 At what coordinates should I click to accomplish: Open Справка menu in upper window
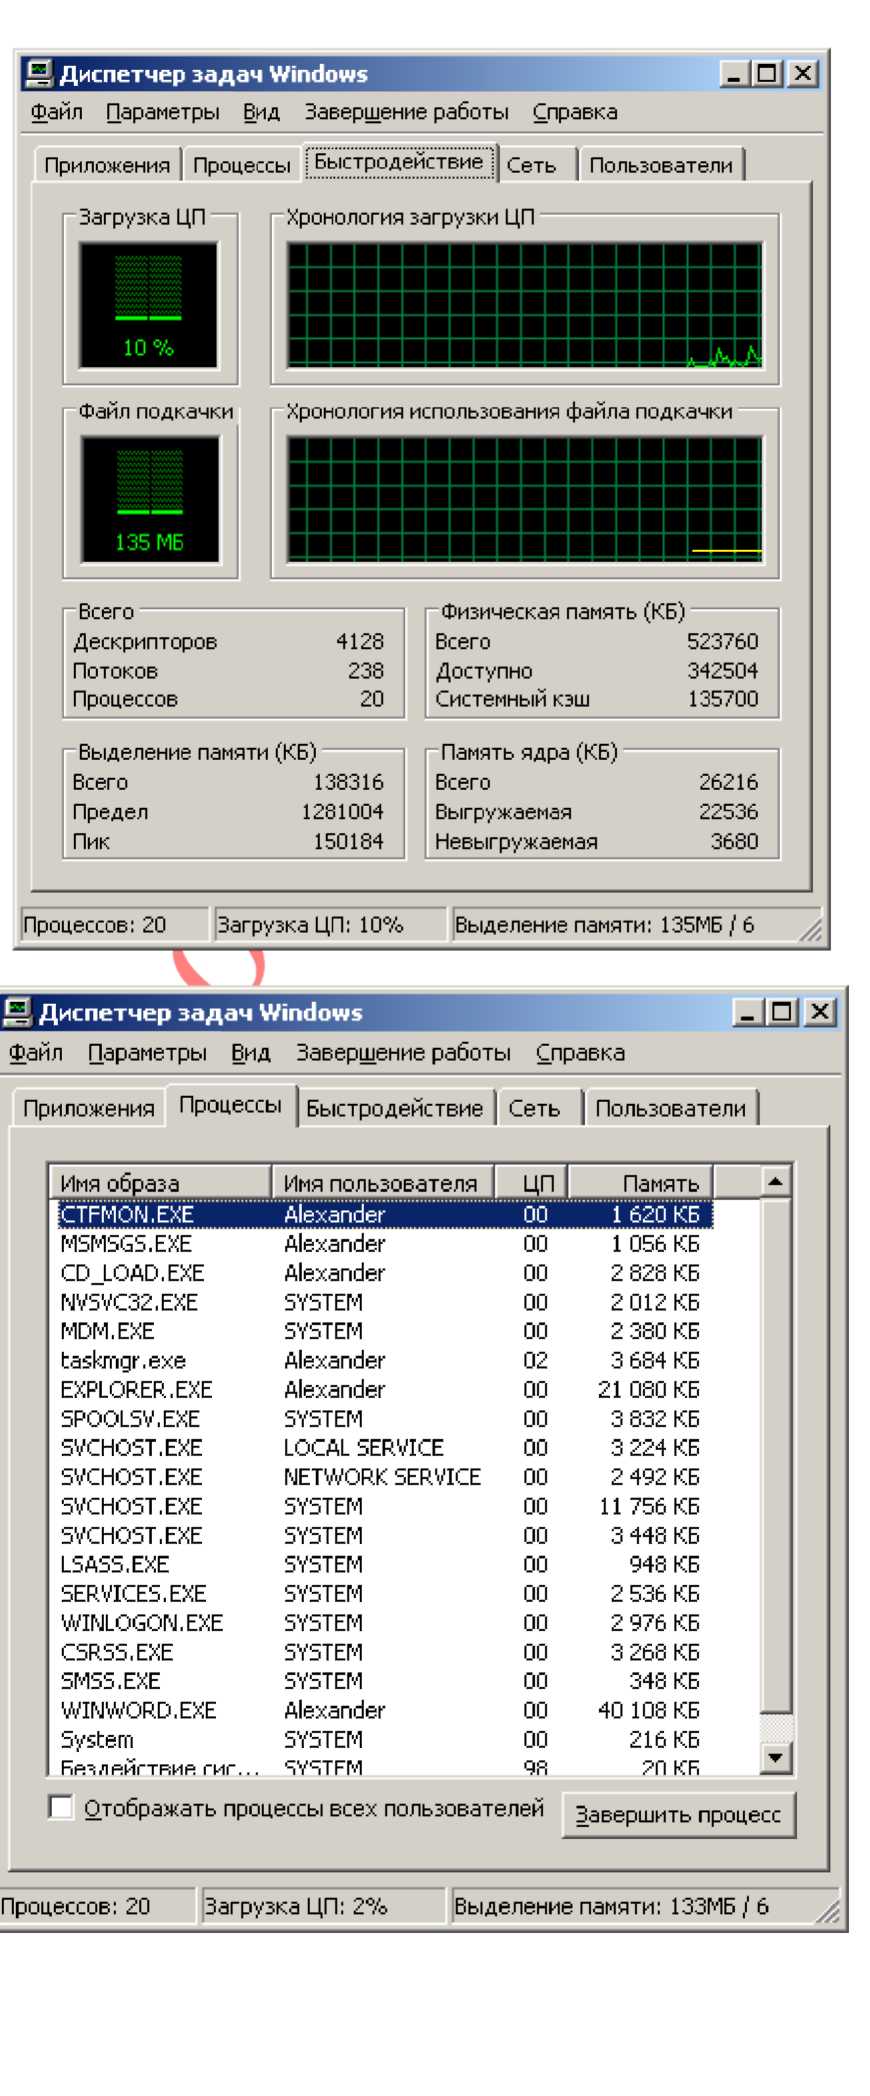(x=575, y=112)
